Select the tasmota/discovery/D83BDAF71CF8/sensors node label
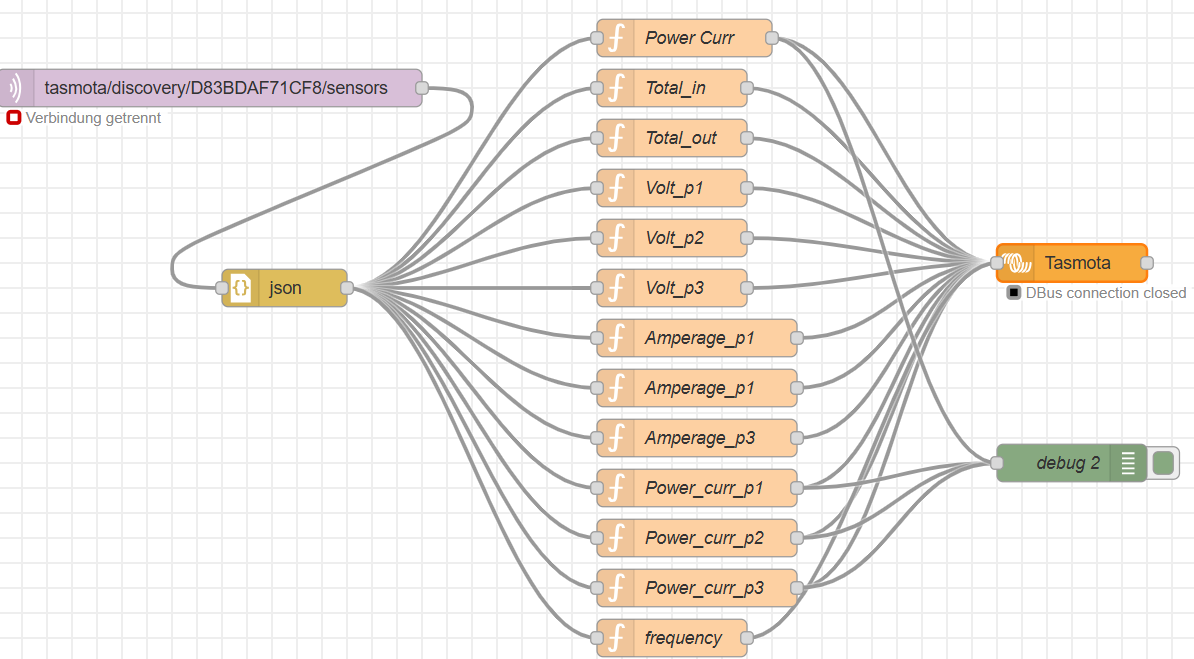This screenshot has height=659, width=1194. click(215, 88)
